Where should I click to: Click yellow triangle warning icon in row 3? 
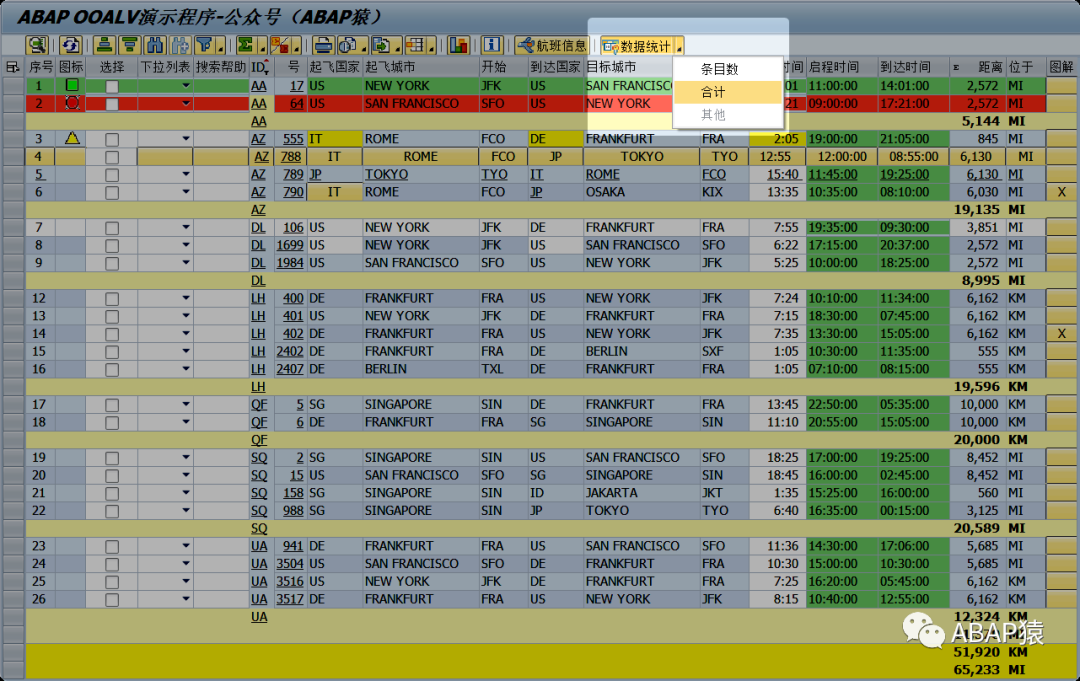pos(72,138)
